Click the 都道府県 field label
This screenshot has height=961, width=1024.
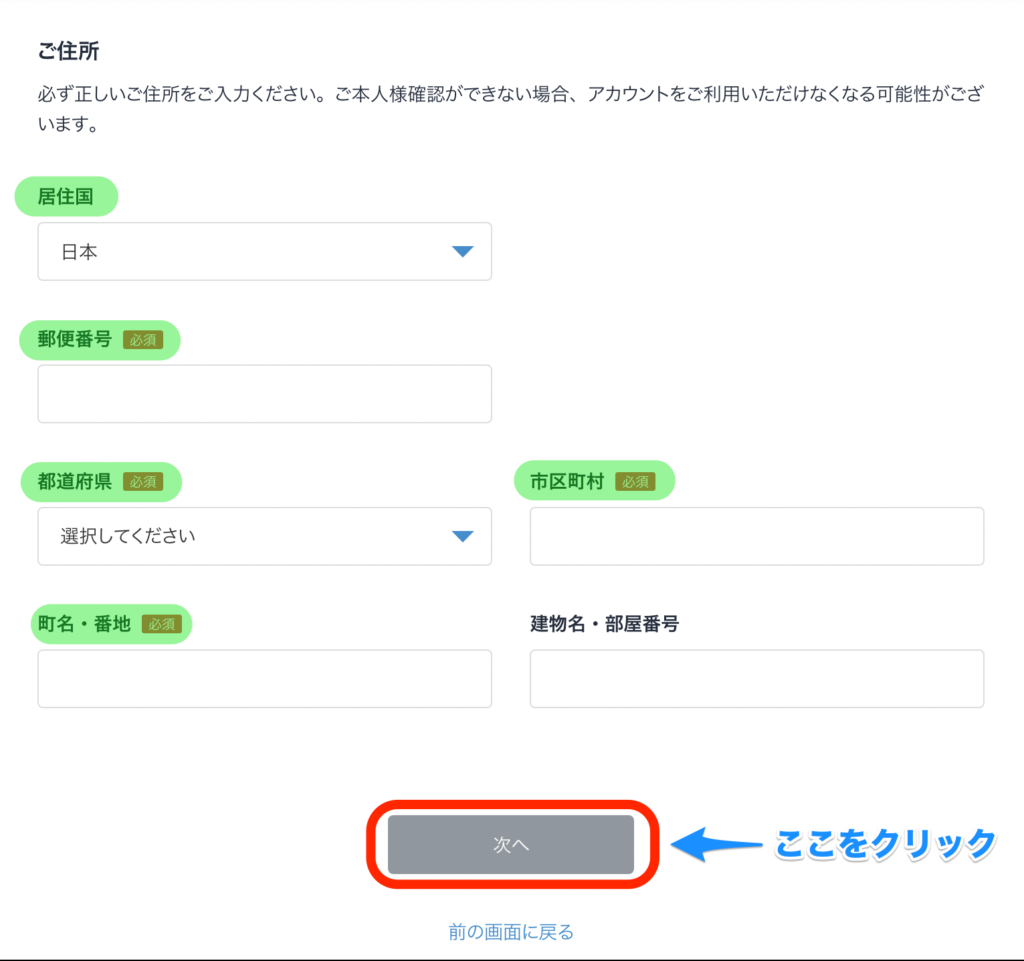click(74, 482)
